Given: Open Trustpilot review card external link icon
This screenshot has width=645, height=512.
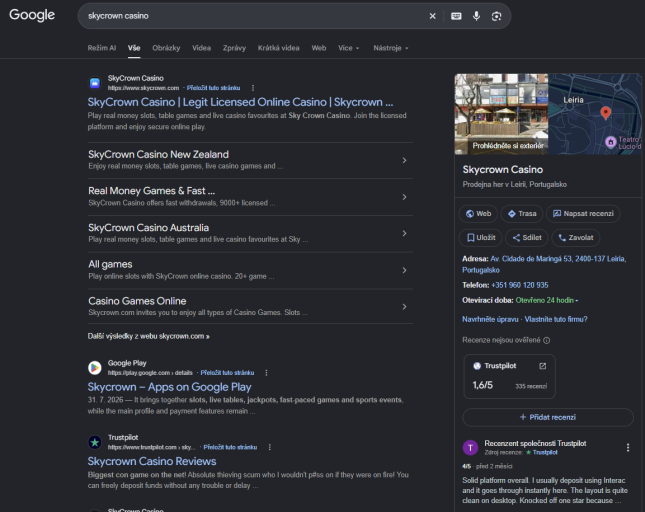Looking at the screenshot, I should pos(543,366).
